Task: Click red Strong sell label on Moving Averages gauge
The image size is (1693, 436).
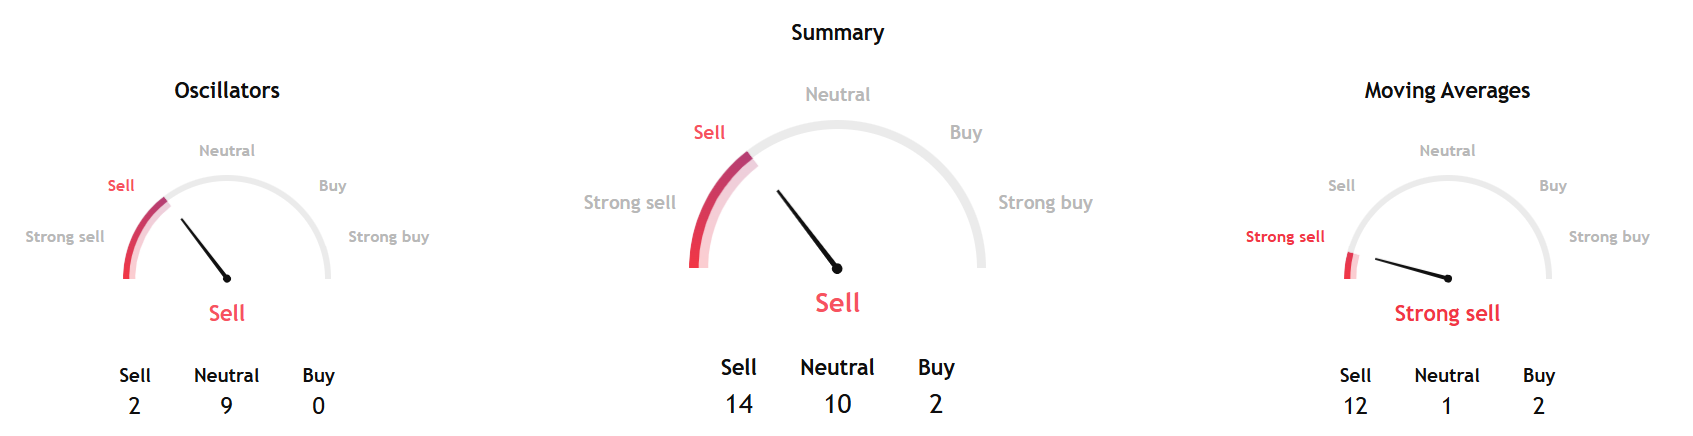Action: pyautogui.click(x=1284, y=237)
